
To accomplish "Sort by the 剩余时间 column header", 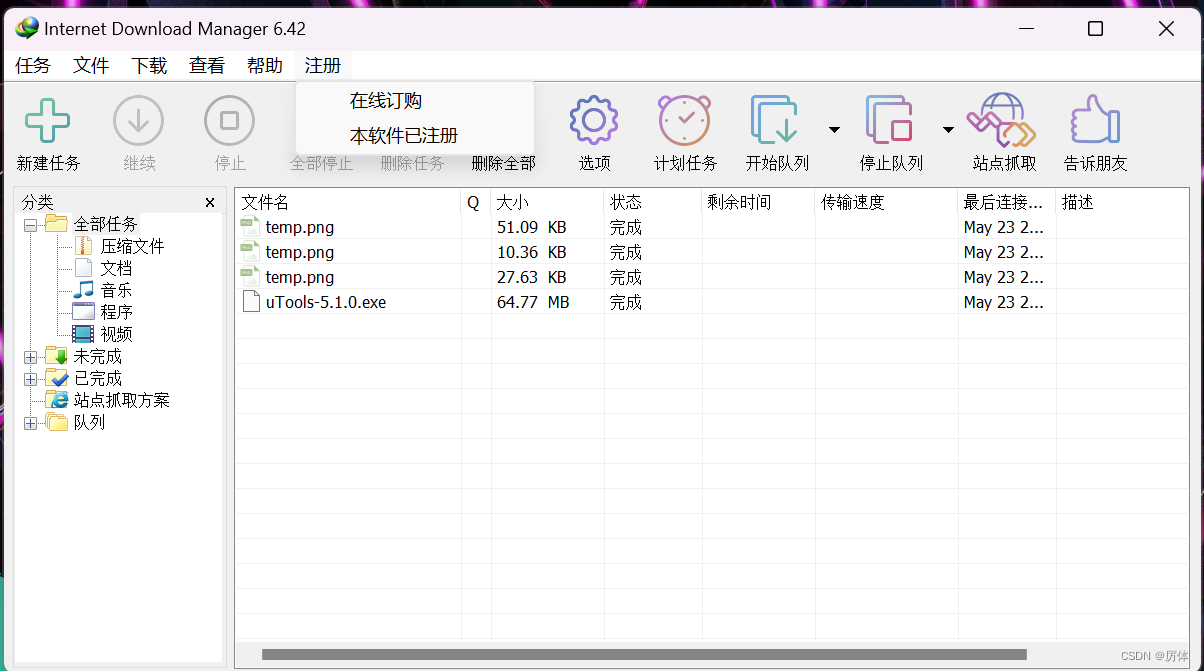I will tap(758, 202).
